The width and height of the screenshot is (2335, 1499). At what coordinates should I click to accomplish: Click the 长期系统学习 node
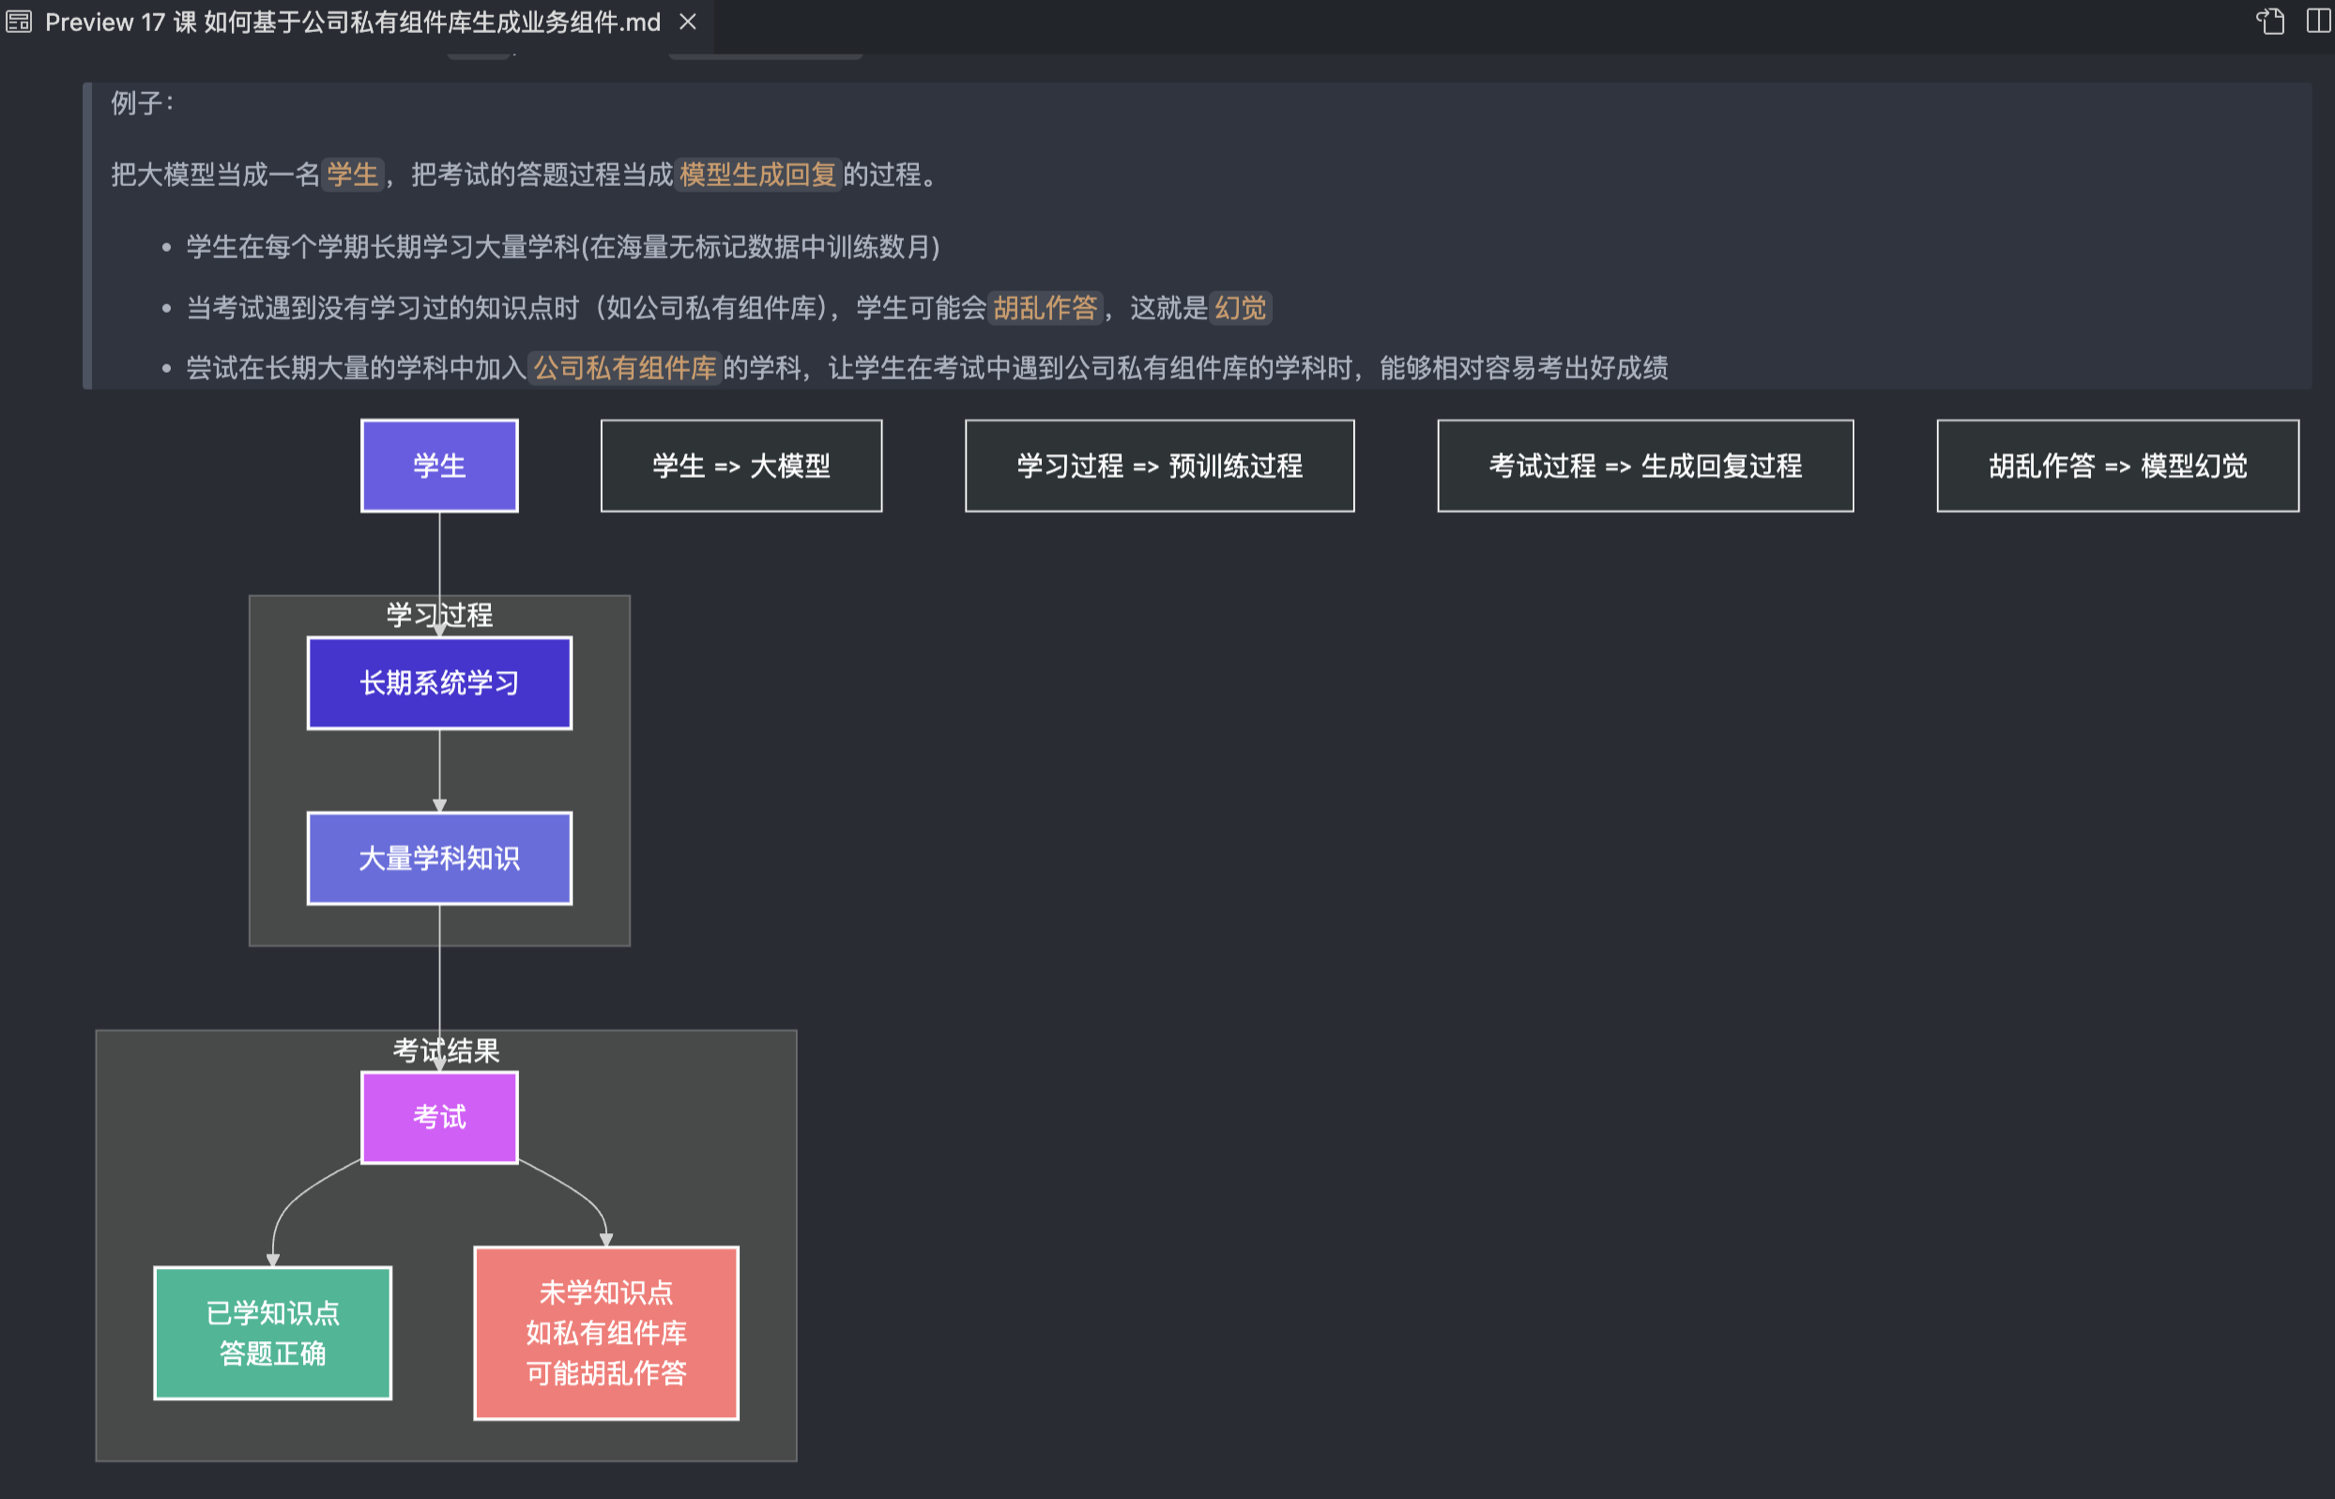pyautogui.click(x=439, y=683)
